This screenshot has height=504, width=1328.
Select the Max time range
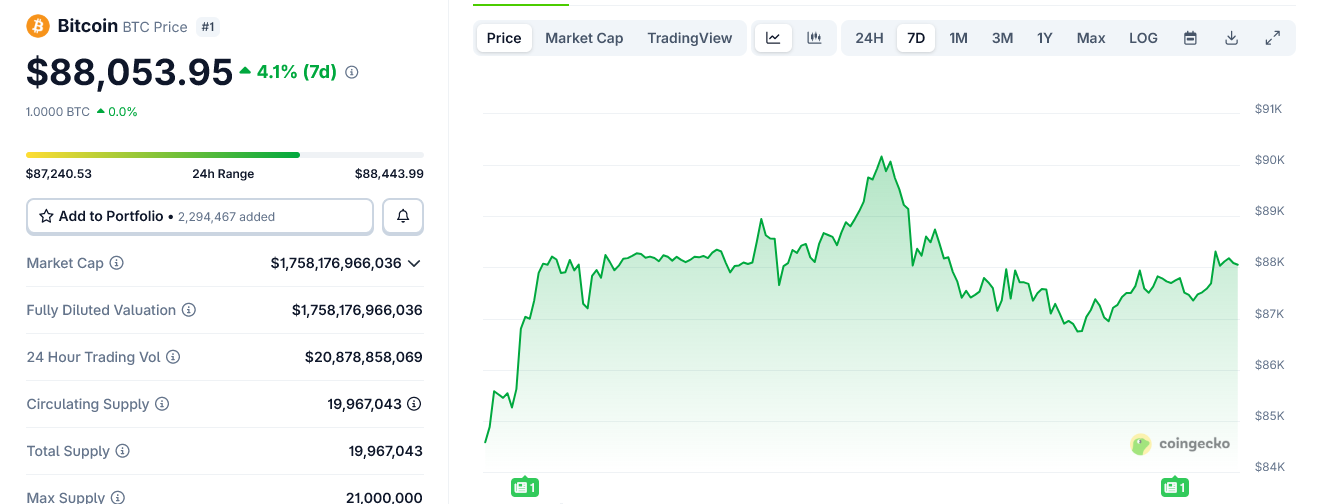1091,38
